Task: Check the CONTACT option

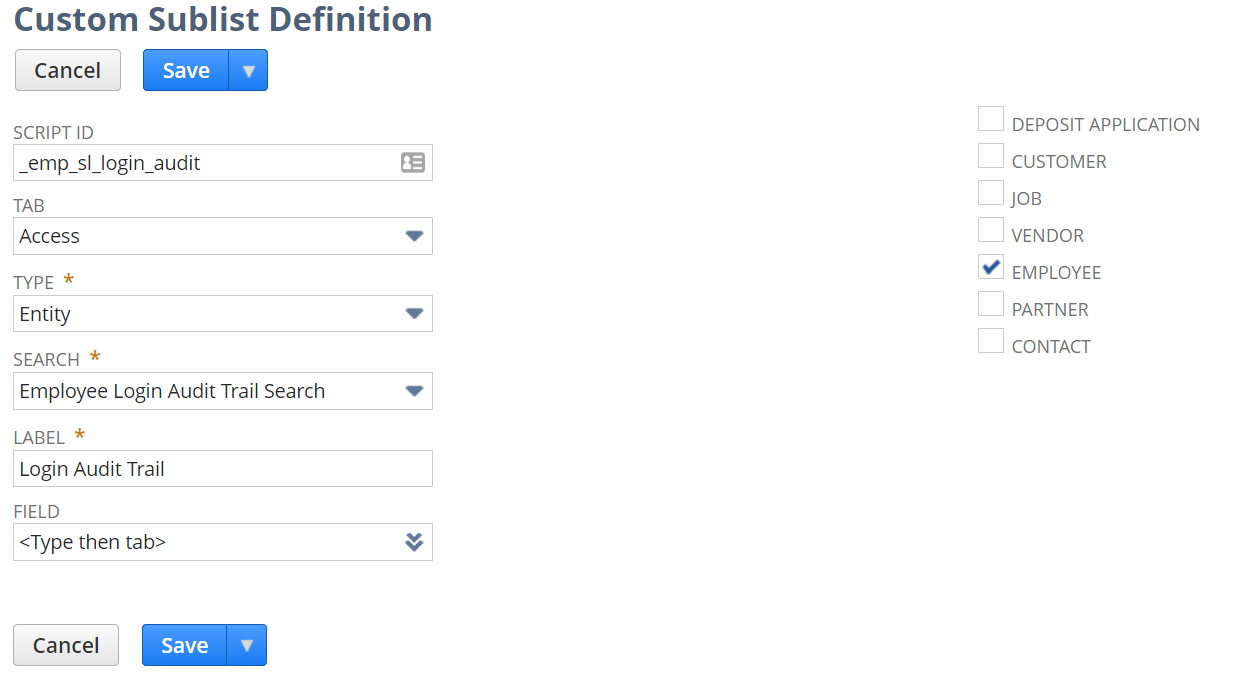Action: coord(990,340)
